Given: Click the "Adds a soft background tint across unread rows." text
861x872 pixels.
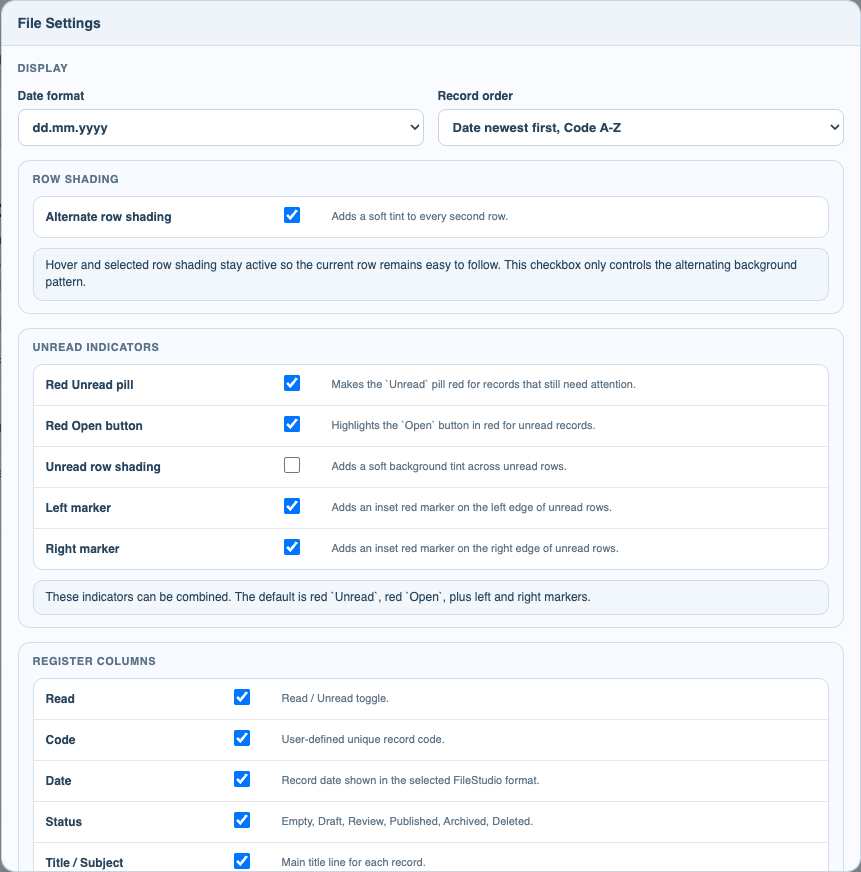Looking at the screenshot, I should (449, 467).
